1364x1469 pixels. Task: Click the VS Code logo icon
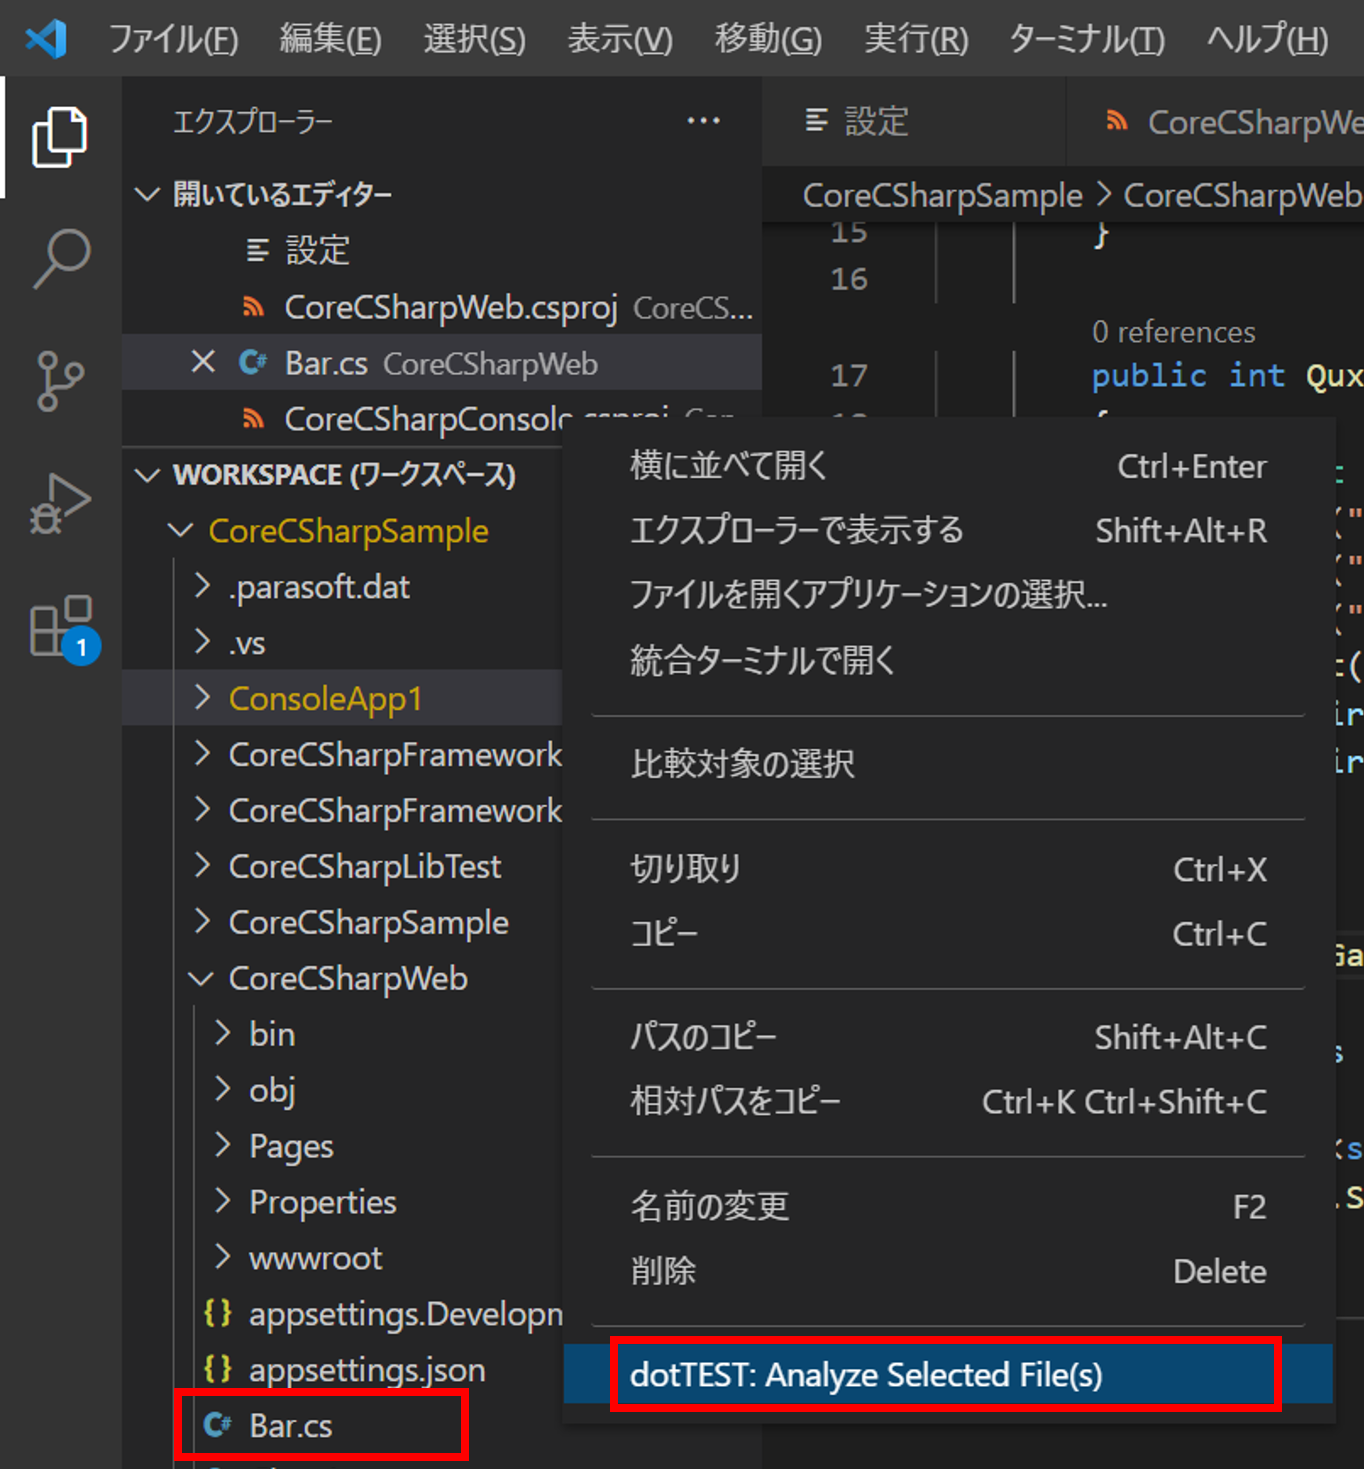click(x=46, y=39)
